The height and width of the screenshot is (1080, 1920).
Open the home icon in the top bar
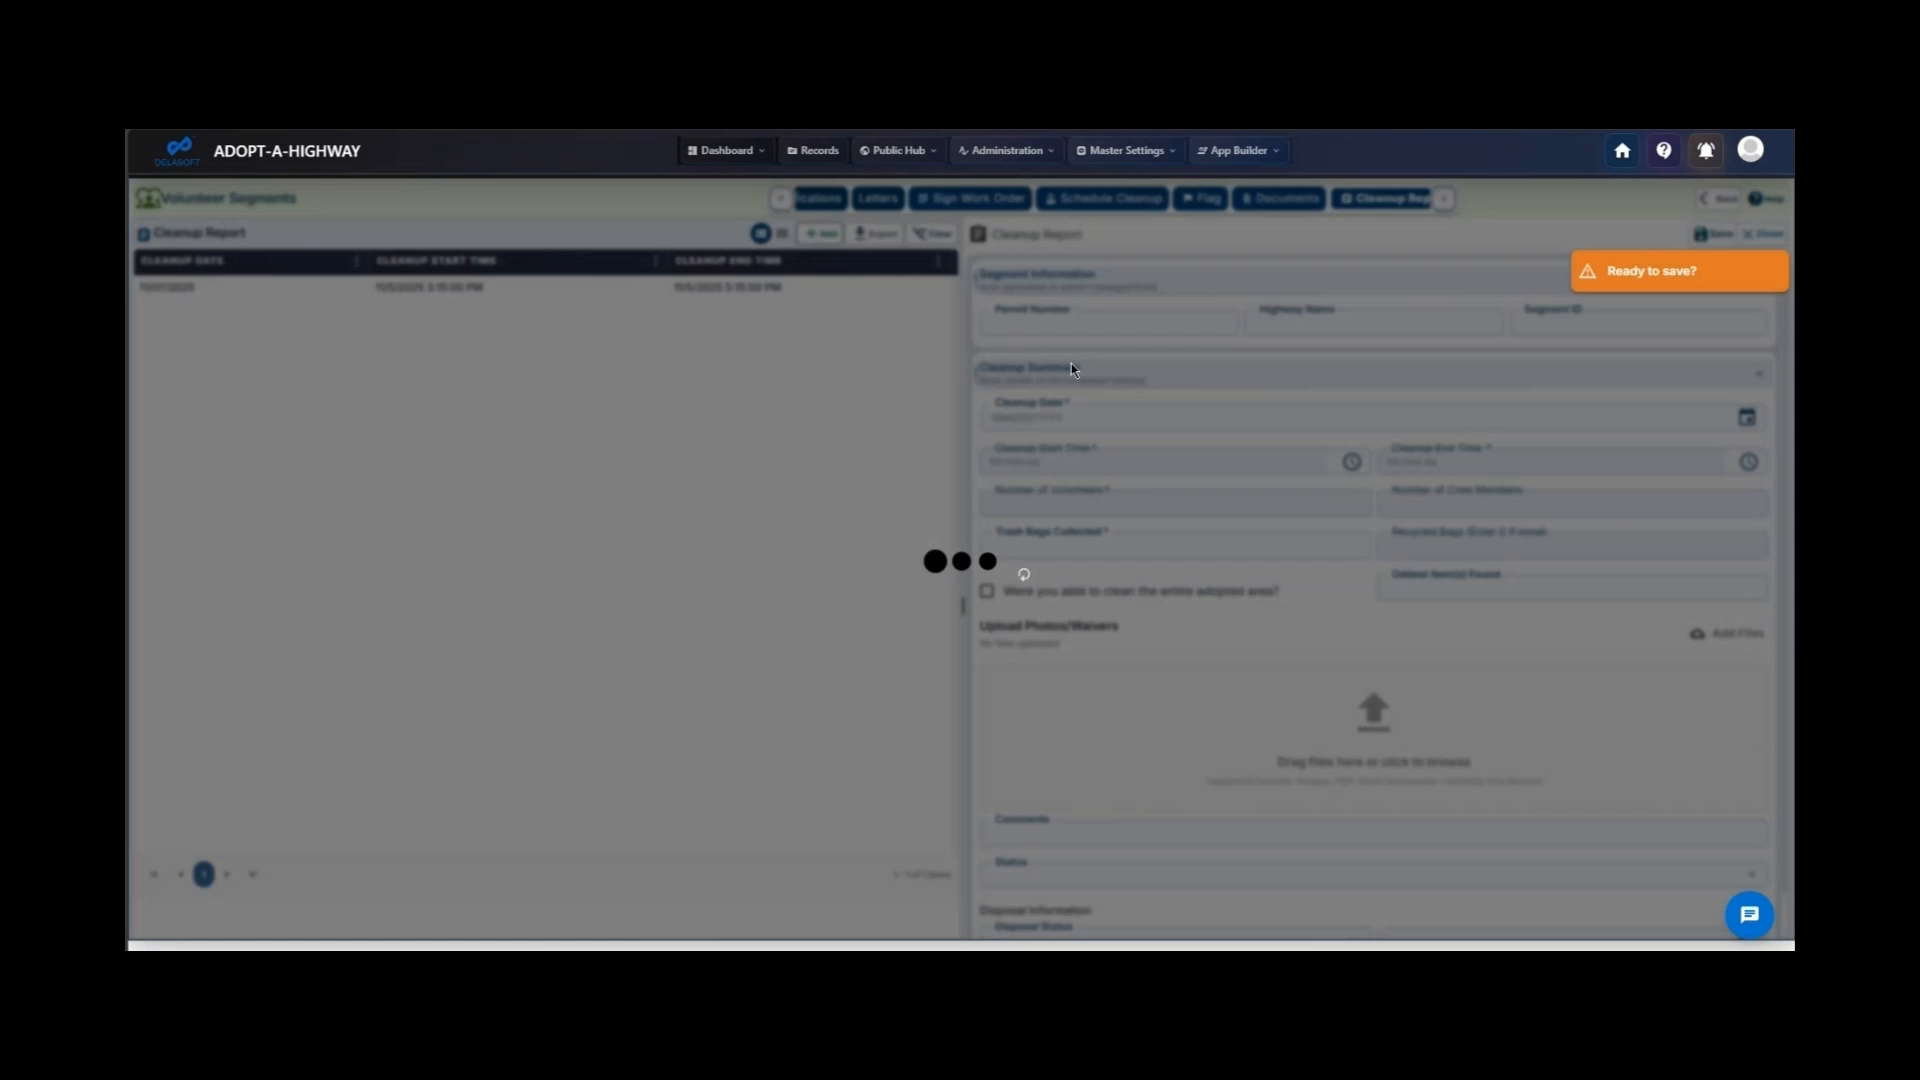(1621, 151)
